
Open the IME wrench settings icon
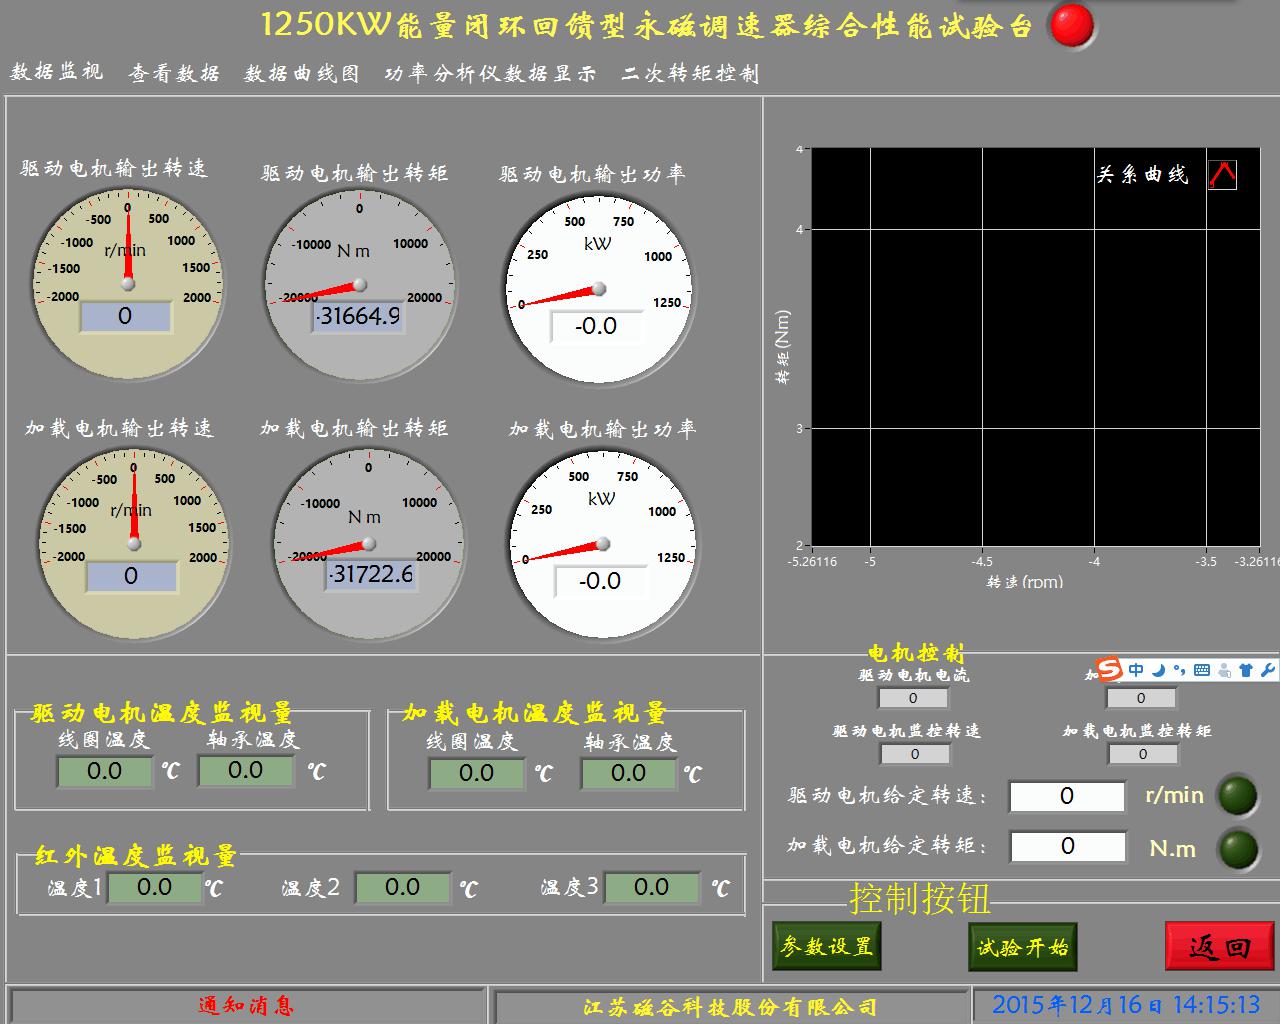pyautogui.click(x=1267, y=670)
